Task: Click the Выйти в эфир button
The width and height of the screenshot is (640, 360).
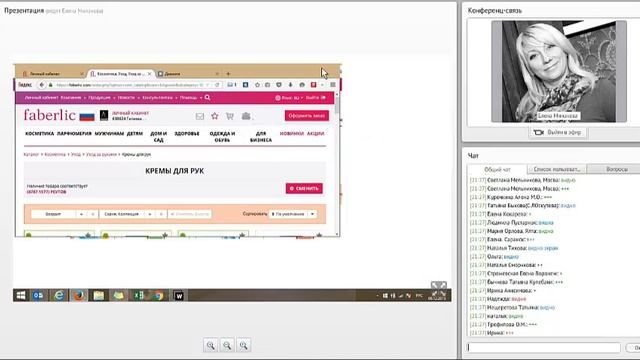Action: (x=558, y=133)
